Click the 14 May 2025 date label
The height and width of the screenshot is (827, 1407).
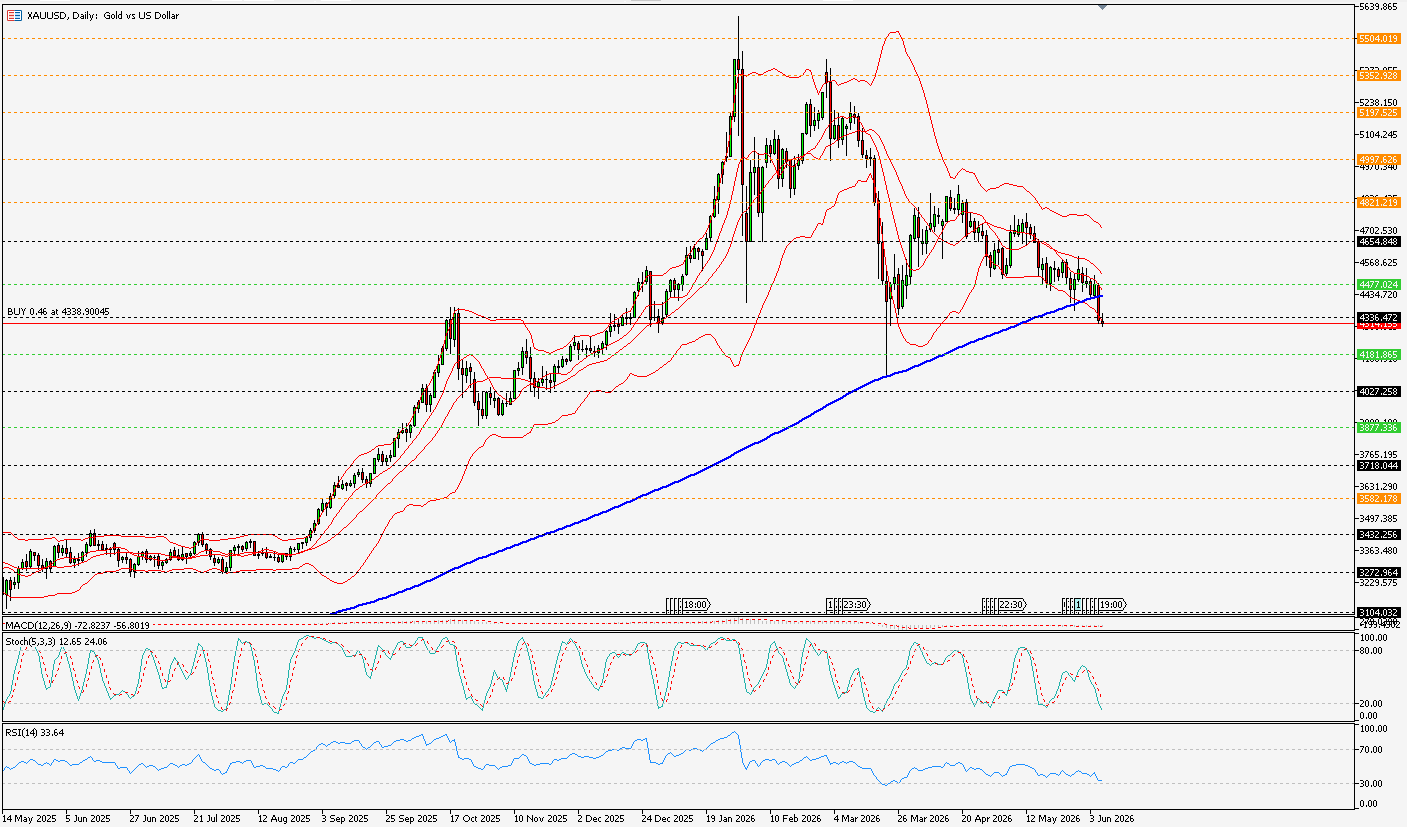click(x=29, y=817)
